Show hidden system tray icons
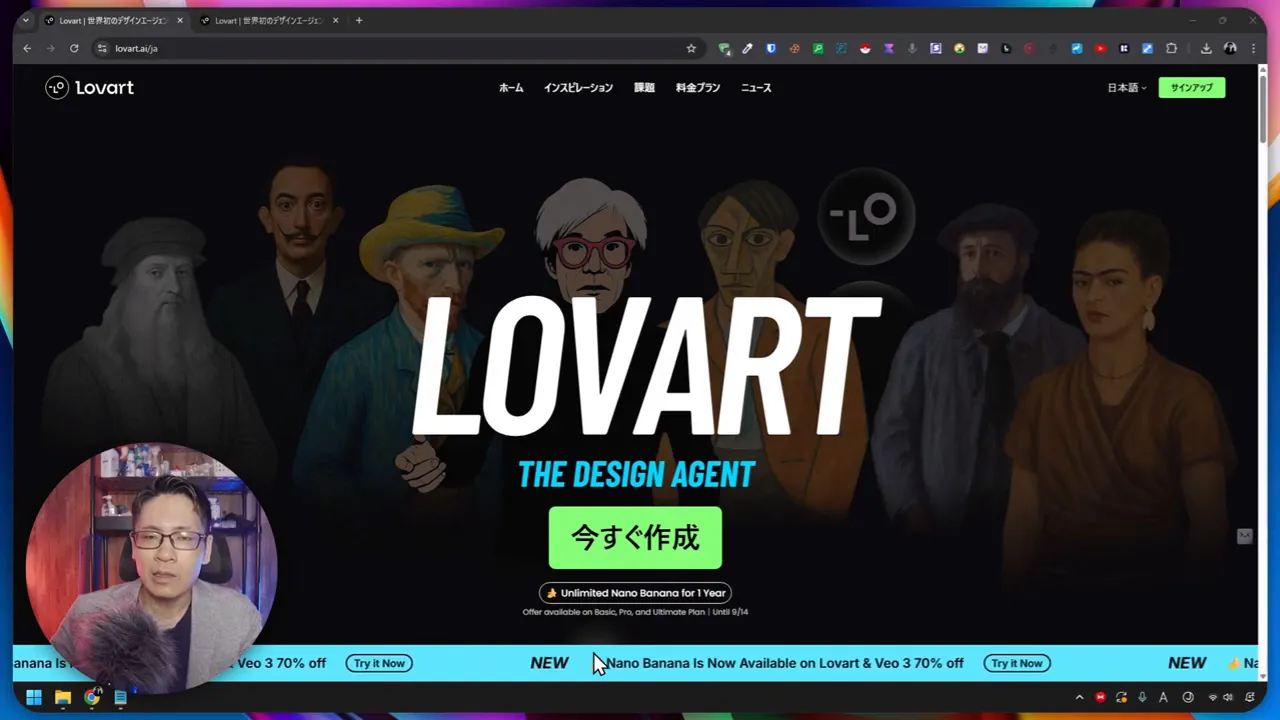Screen dimensions: 1280x720 click(1079, 697)
